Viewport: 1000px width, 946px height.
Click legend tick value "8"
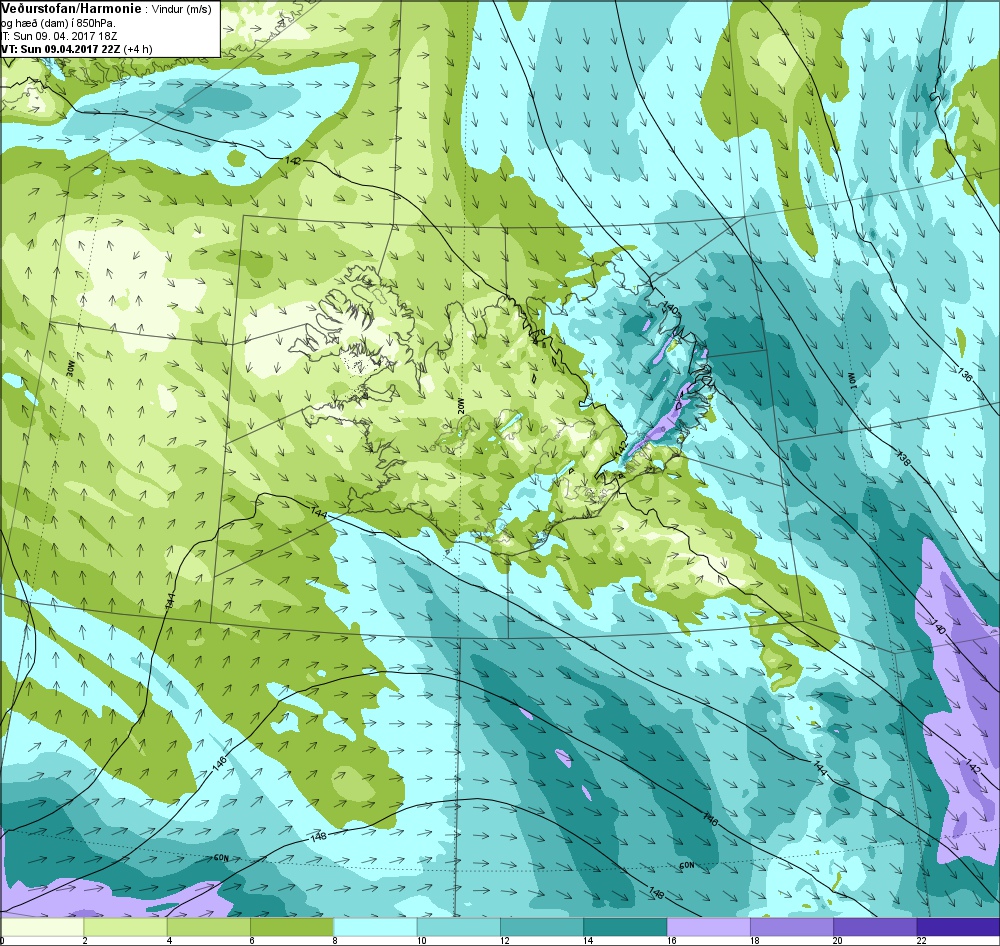point(334,940)
